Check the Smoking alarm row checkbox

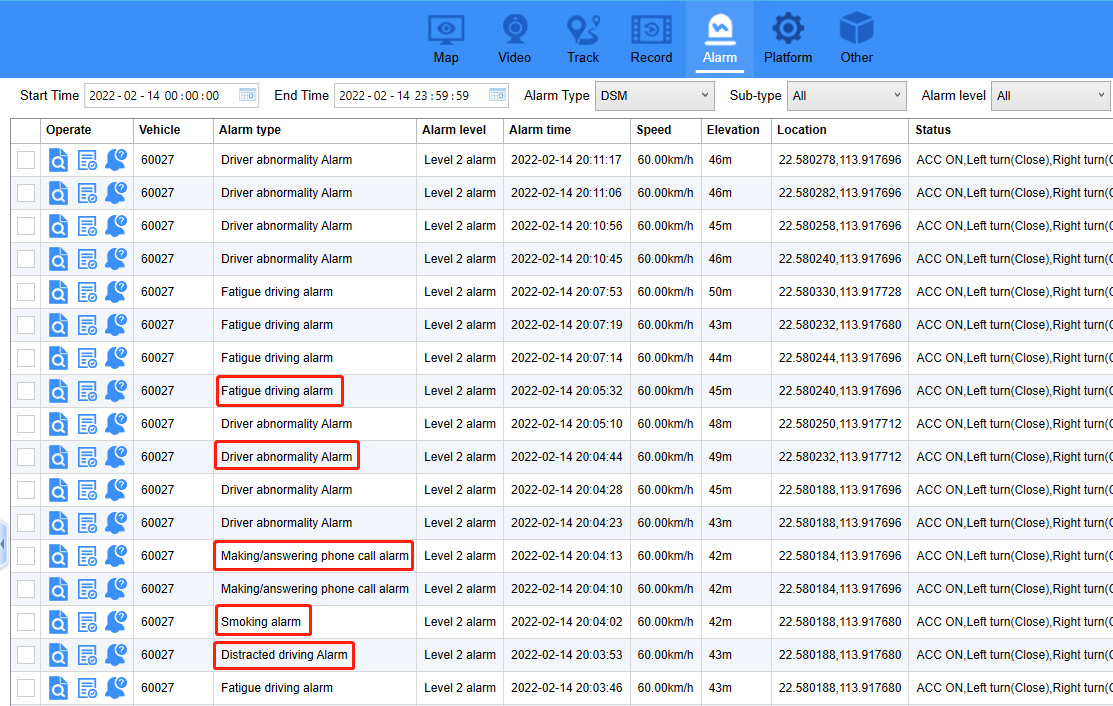[x=26, y=622]
